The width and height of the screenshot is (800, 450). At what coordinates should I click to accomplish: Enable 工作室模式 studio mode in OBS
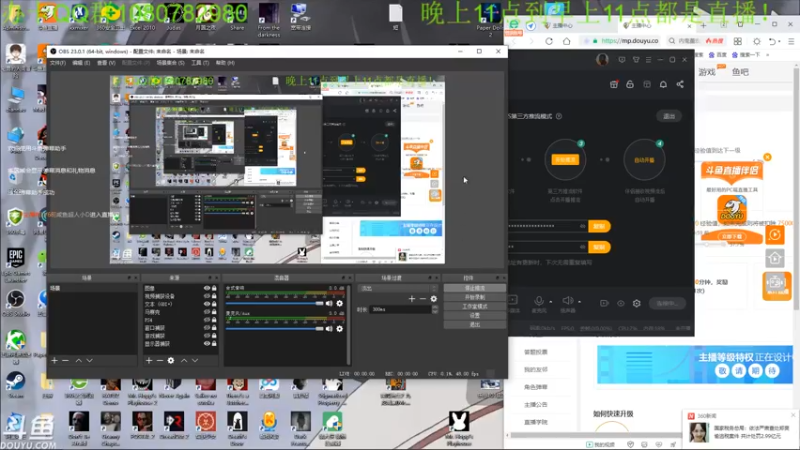pyautogui.click(x=474, y=306)
